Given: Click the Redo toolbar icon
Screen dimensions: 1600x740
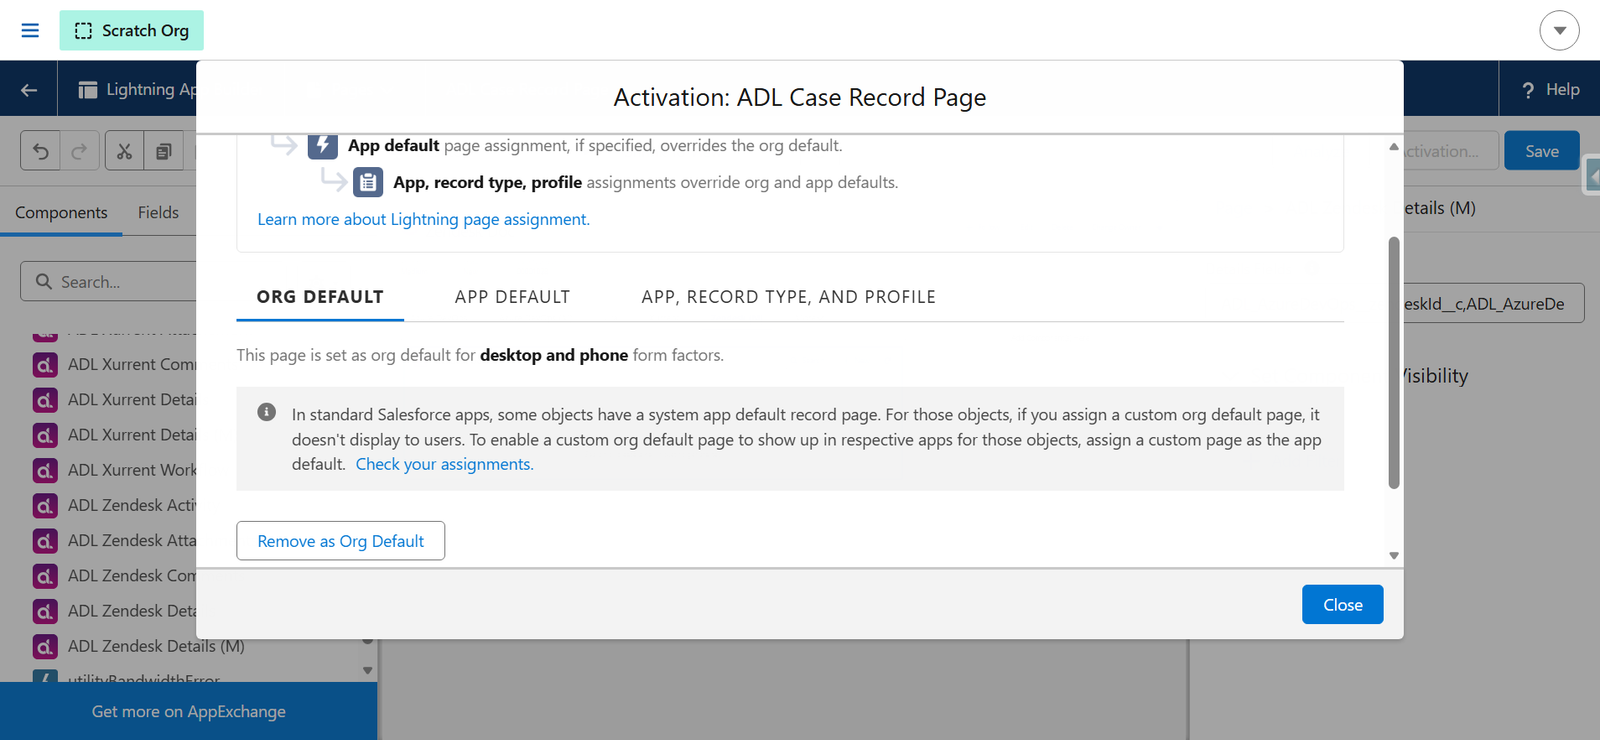Looking at the screenshot, I should tap(79, 151).
